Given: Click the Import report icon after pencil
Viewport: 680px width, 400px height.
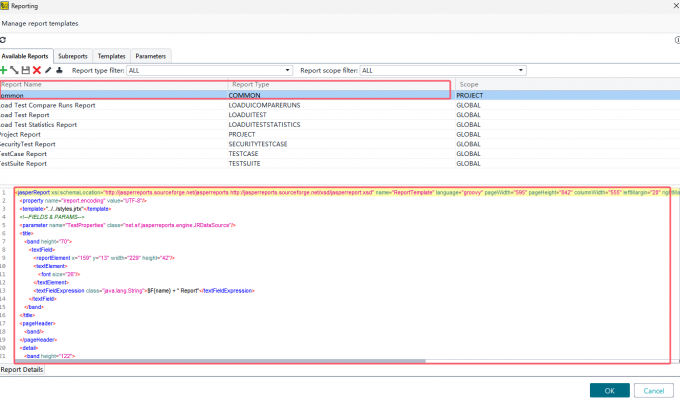Looking at the screenshot, I should pos(58,70).
